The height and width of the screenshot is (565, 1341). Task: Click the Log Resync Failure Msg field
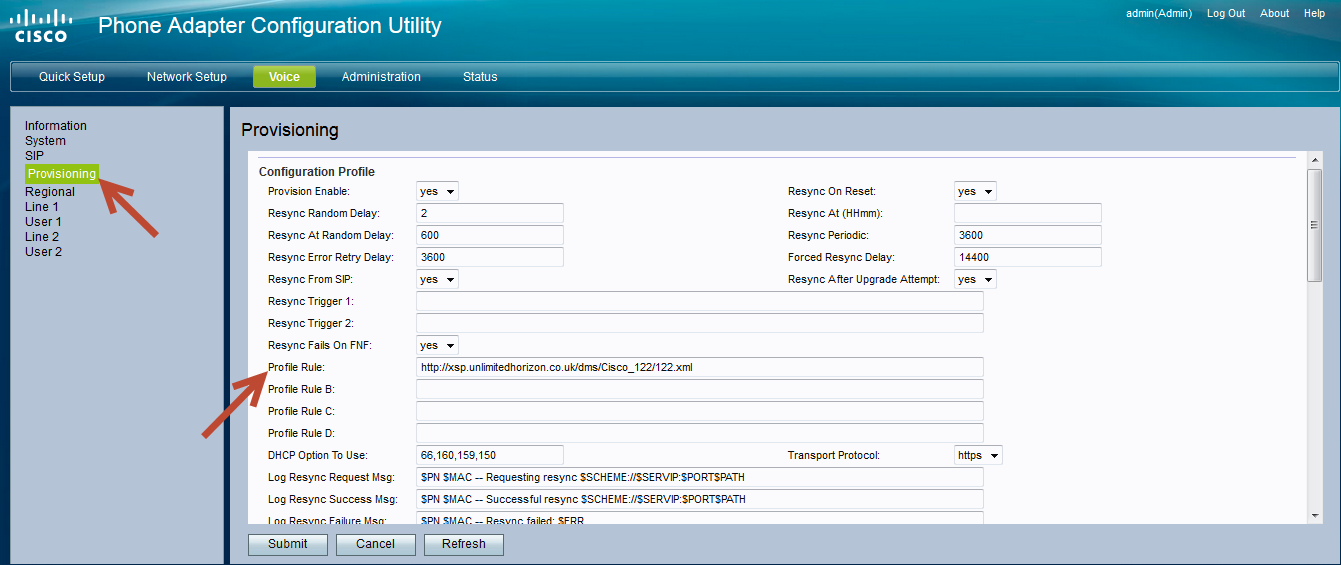pyautogui.click(x=700, y=518)
